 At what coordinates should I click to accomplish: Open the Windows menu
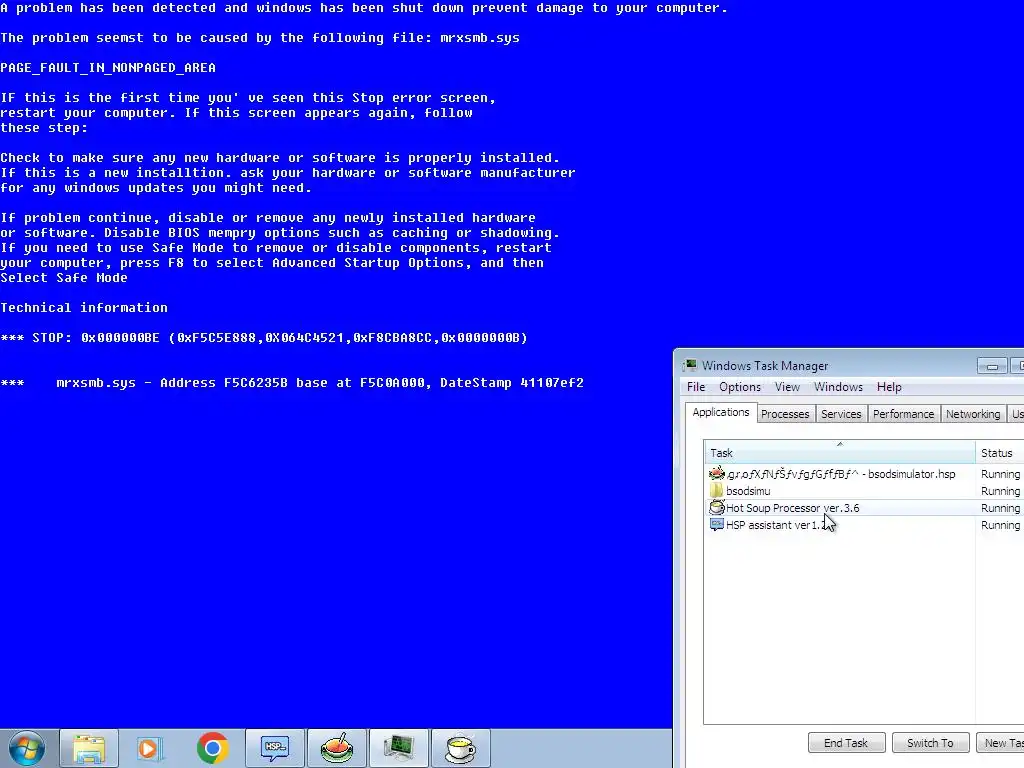pyautogui.click(x=838, y=387)
